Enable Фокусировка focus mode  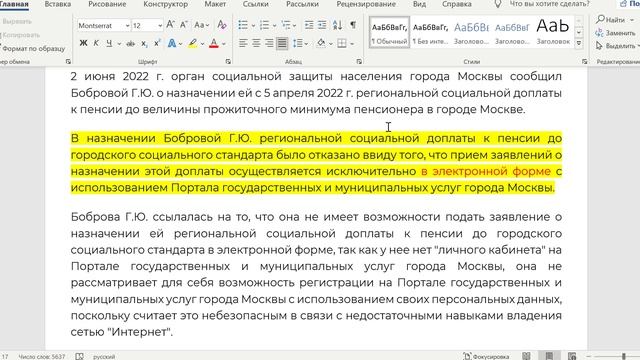coord(486,356)
